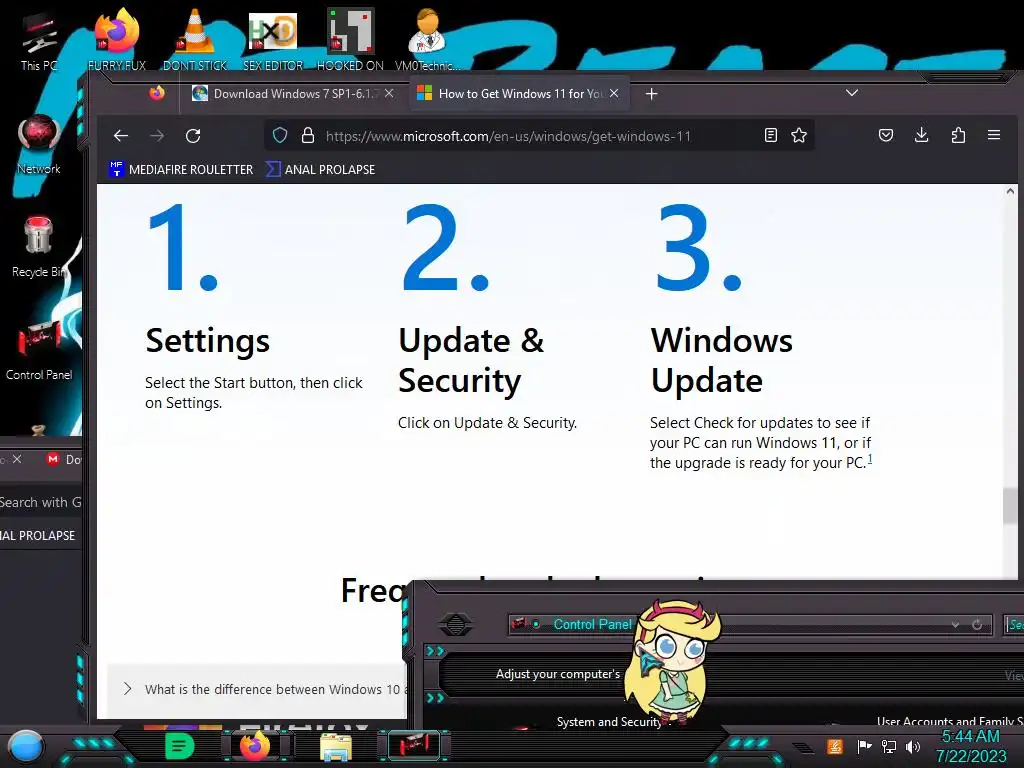Click the Control Panel window search box

(x=1014, y=625)
